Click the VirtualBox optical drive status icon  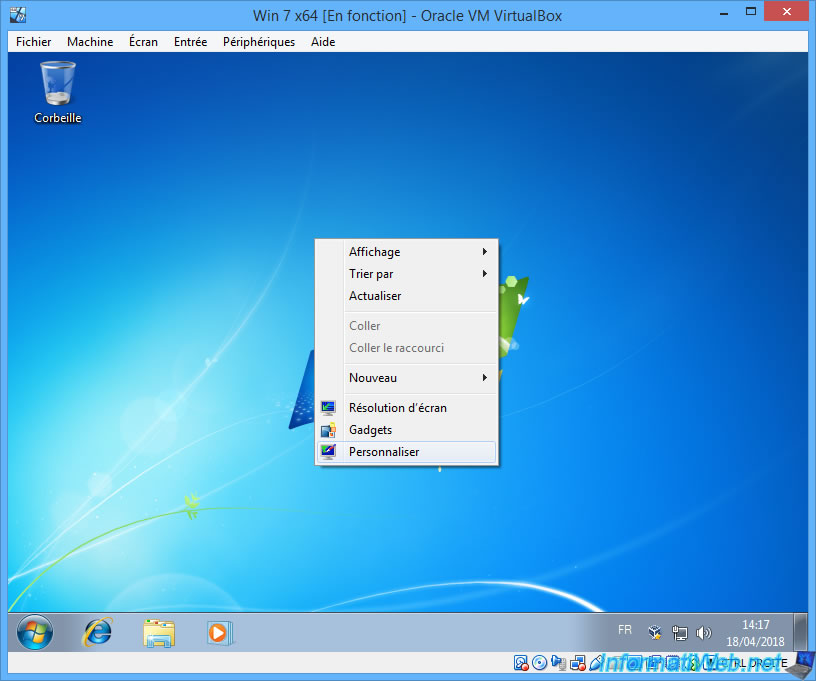pyautogui.click(x=540, y=662)
